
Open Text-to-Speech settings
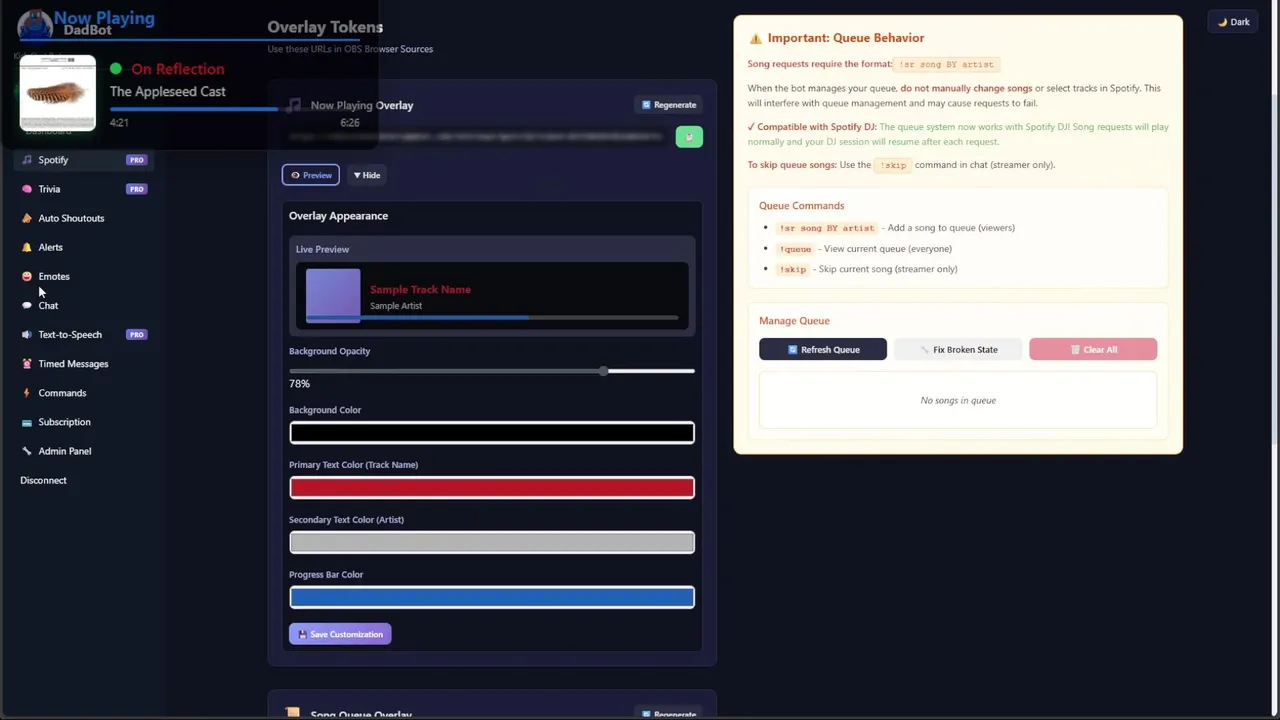pos(85,335)
